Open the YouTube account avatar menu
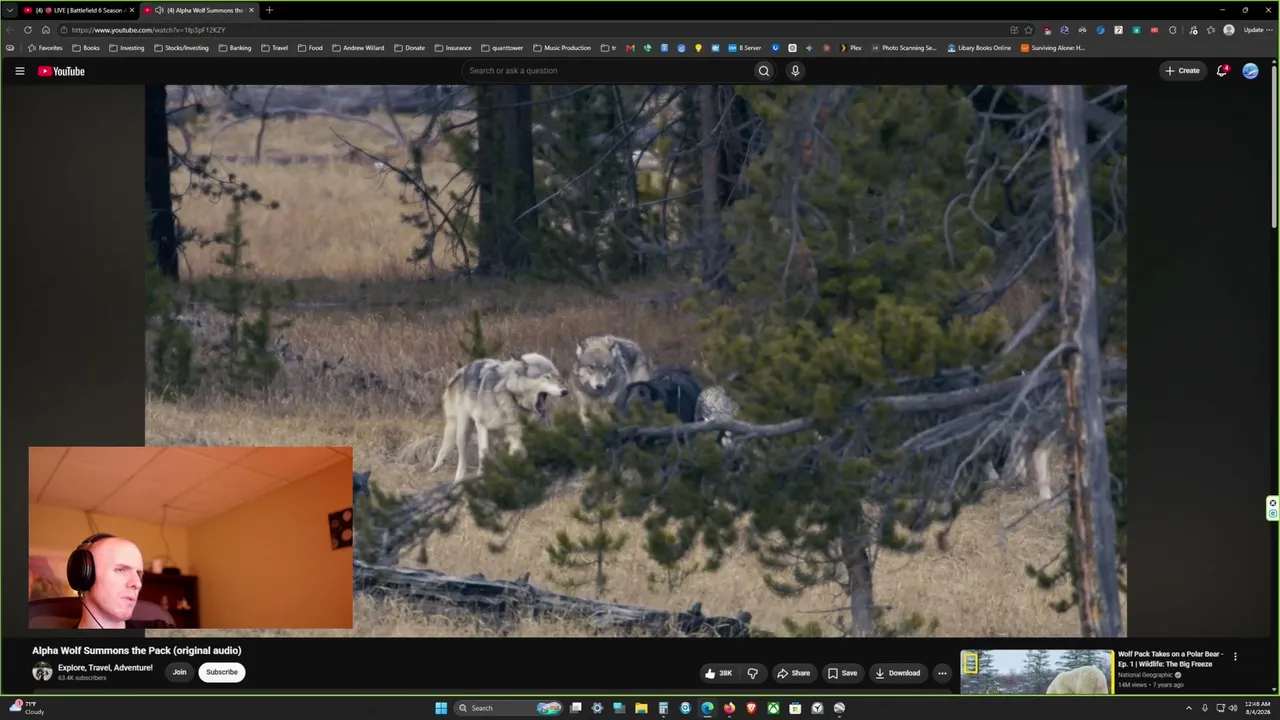The width and height of the screenshot is (1280, 720). (x=1250, y=71)
